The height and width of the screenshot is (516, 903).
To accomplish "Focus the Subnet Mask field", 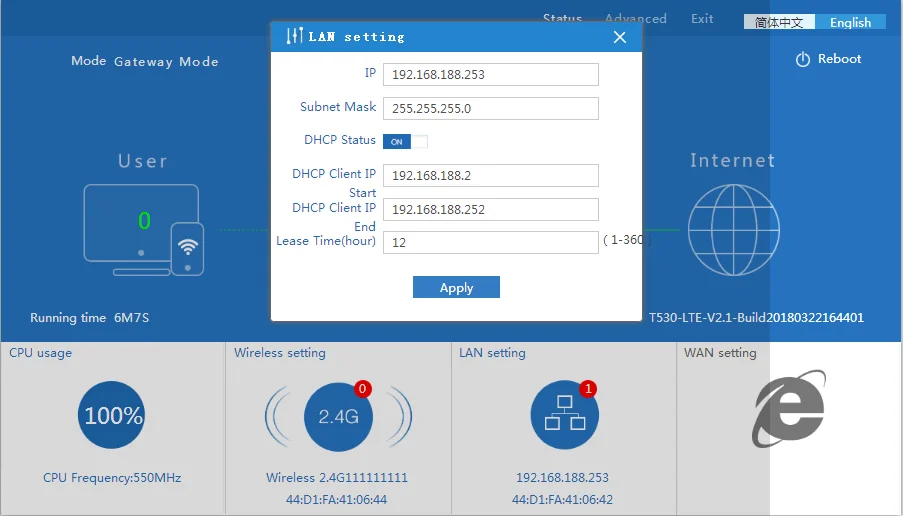I will click(x=490, y=108).
